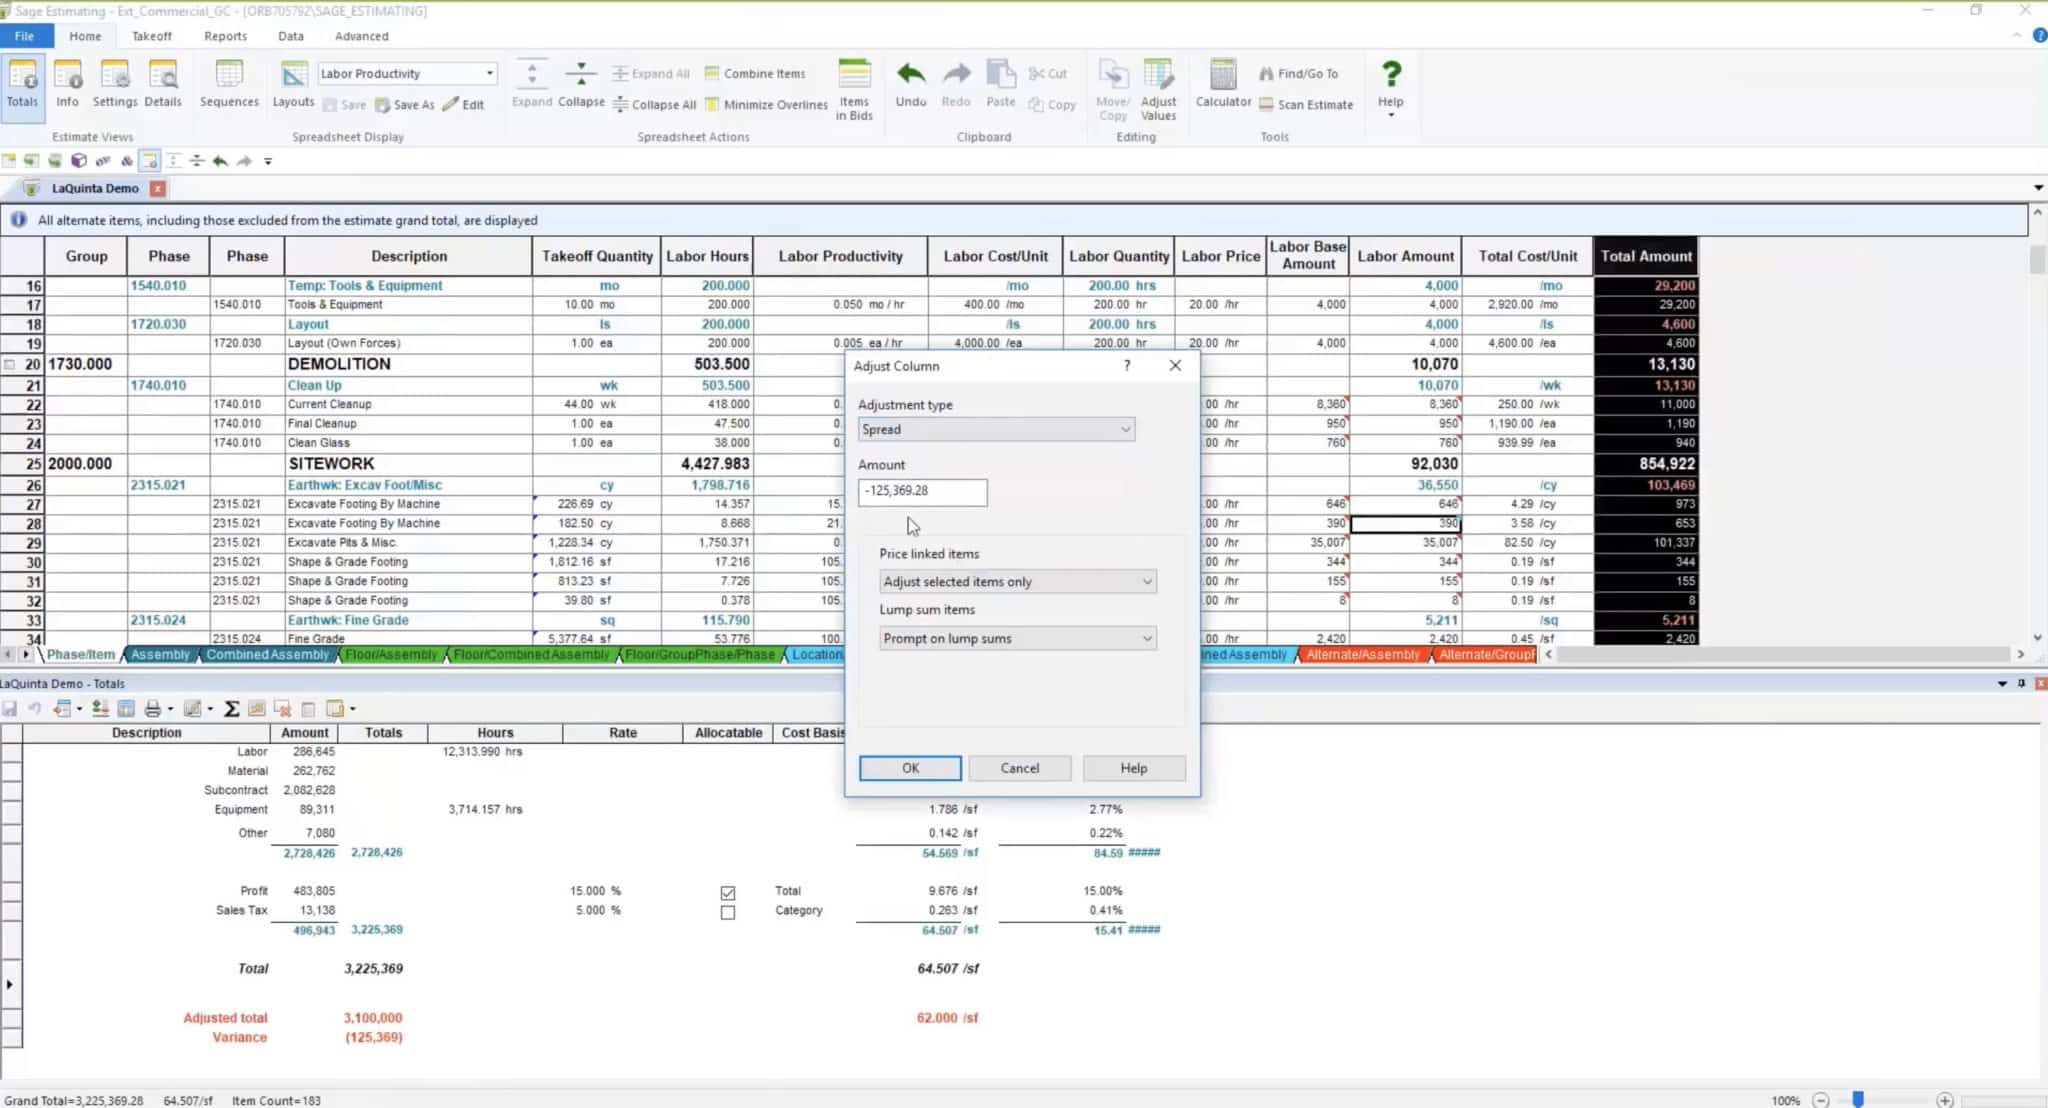Click the Save icon in Totals toolbar
2048x1108 pixels.
[10, 708]
